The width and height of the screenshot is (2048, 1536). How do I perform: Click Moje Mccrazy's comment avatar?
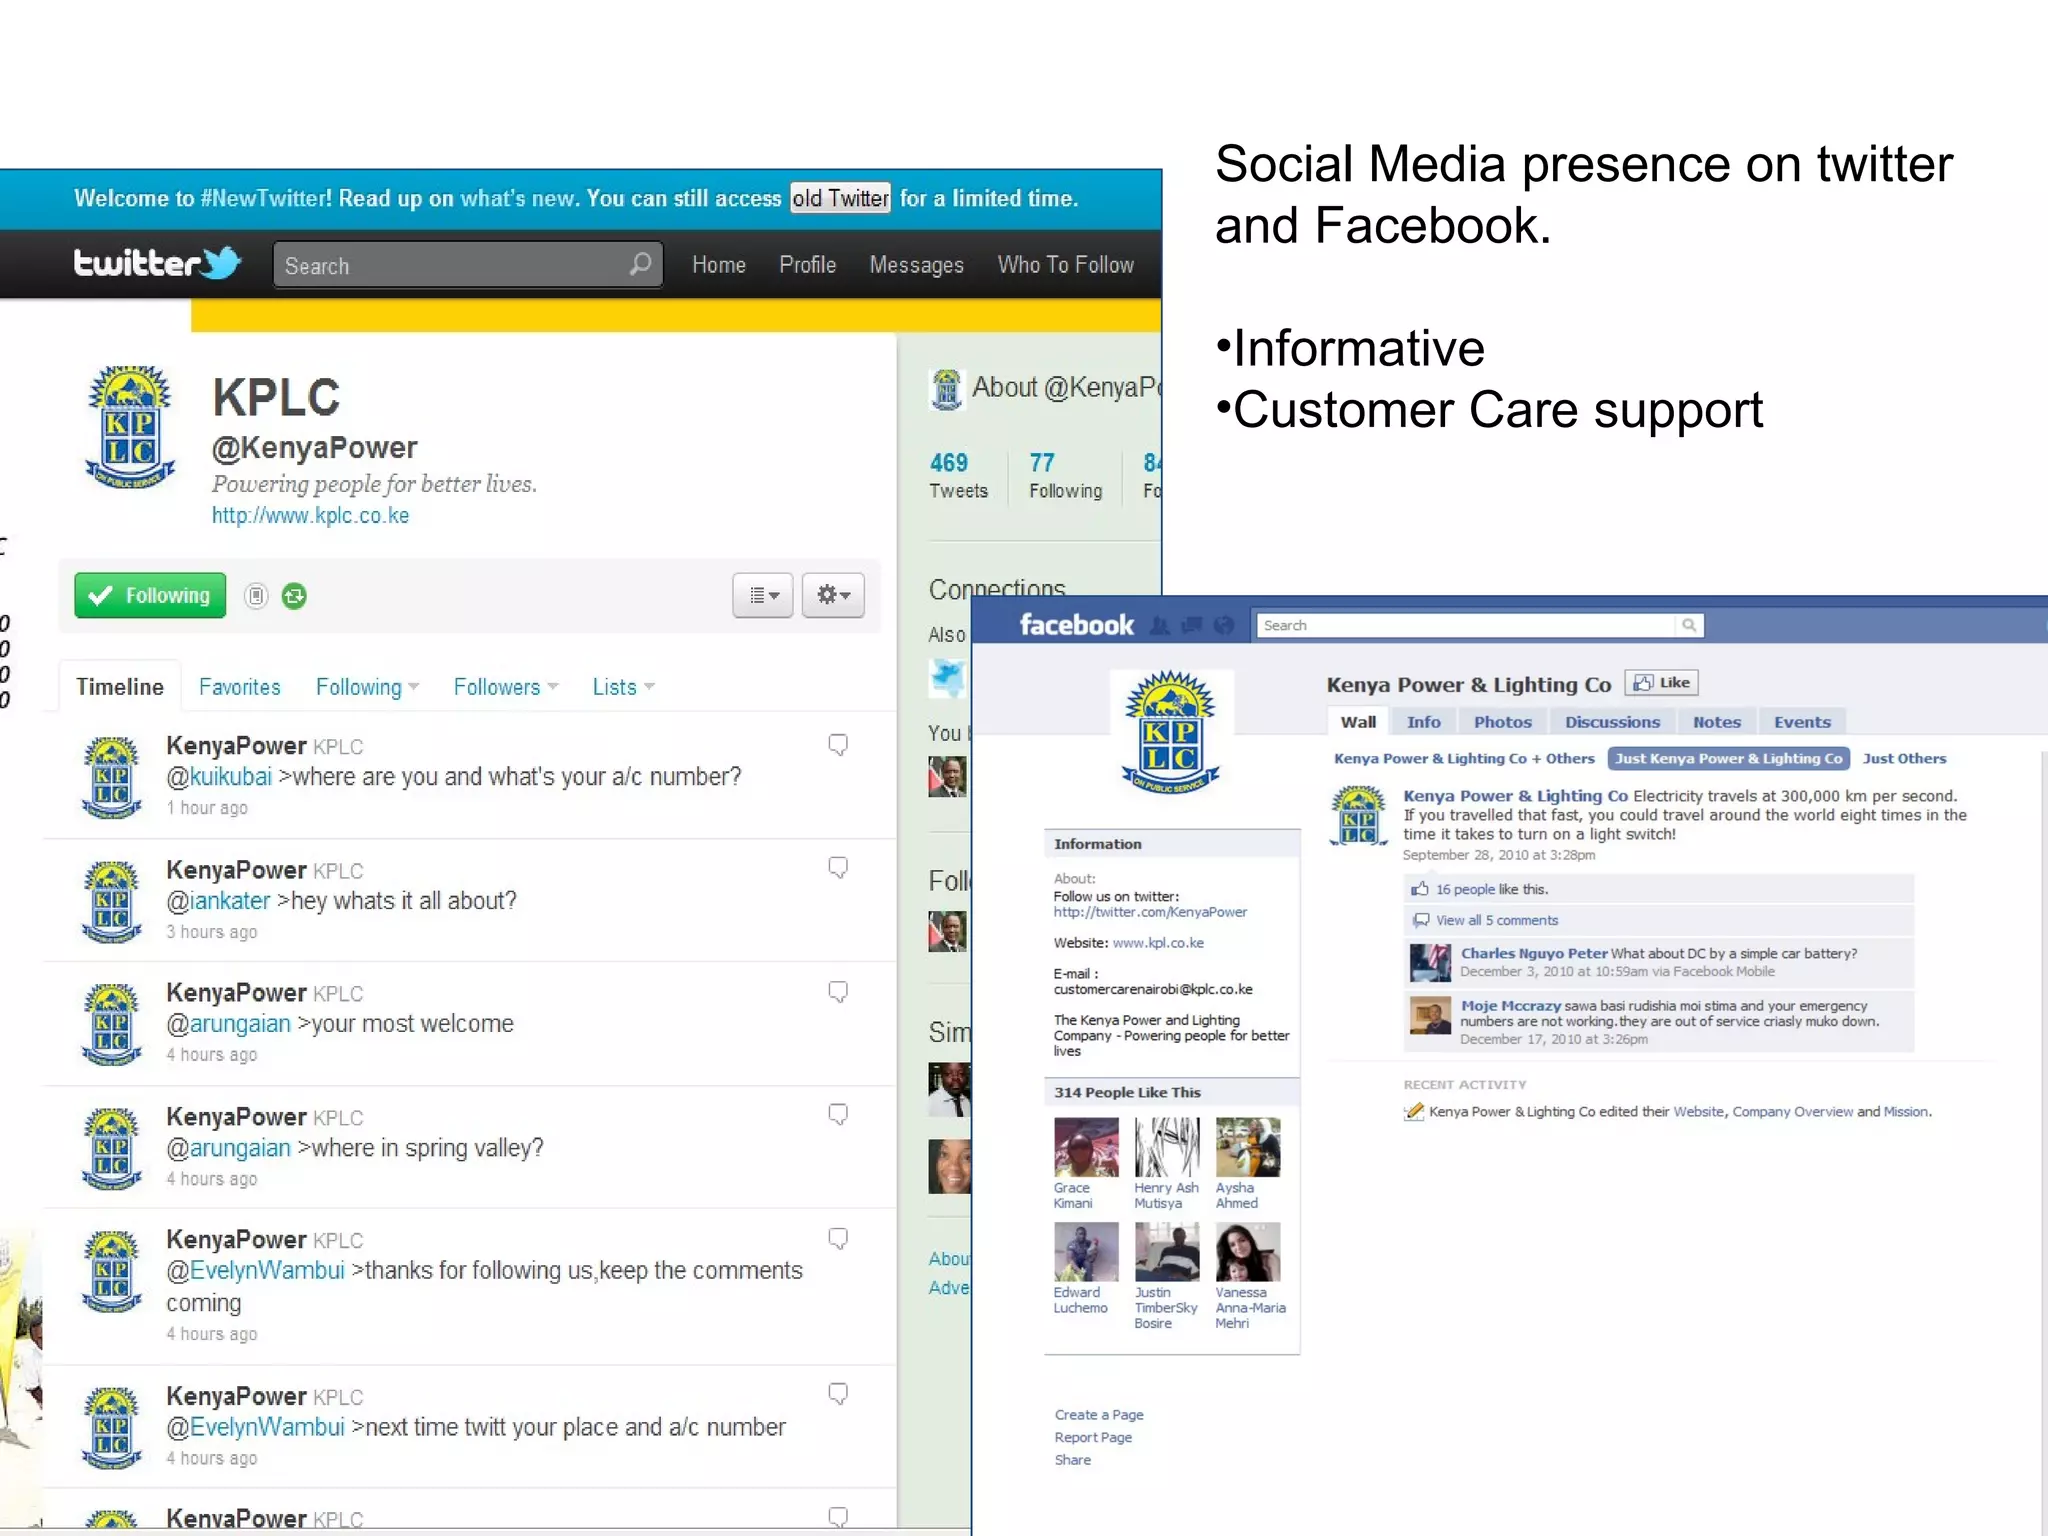pyautogui.click(x=1431, y=1015)
